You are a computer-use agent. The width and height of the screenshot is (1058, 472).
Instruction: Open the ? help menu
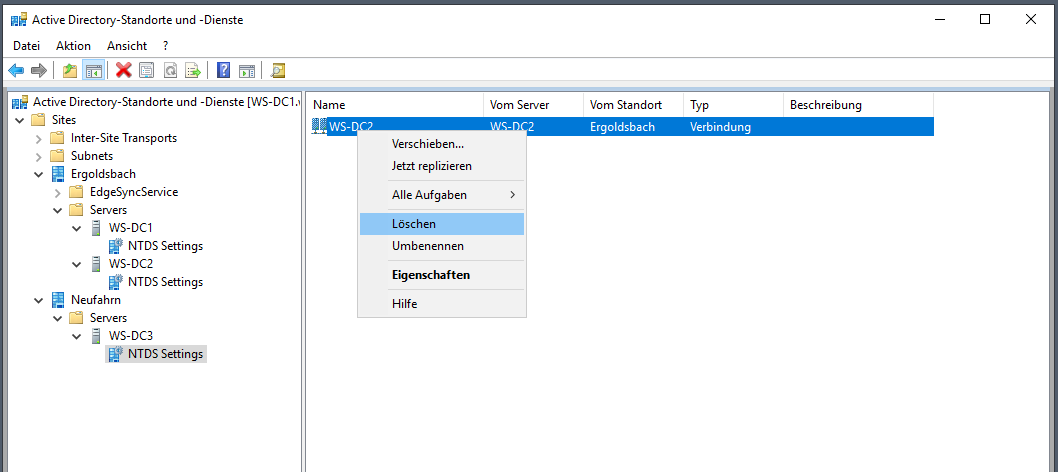pos(165,46)
